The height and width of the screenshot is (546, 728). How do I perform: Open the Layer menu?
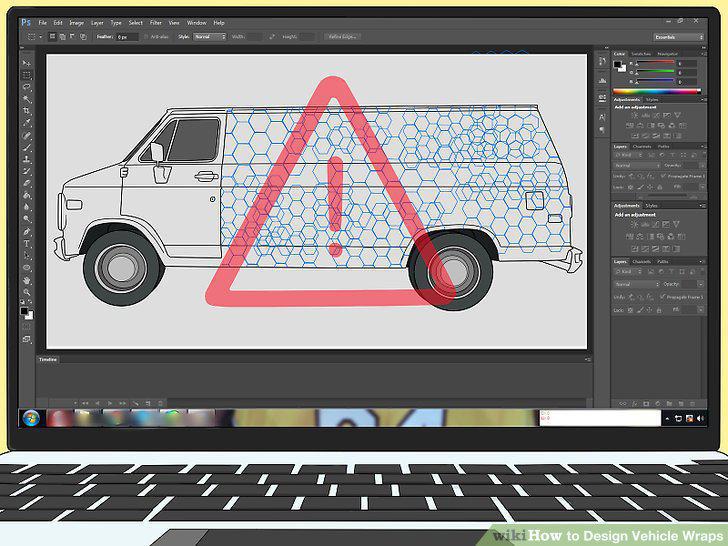click(97, 22)
